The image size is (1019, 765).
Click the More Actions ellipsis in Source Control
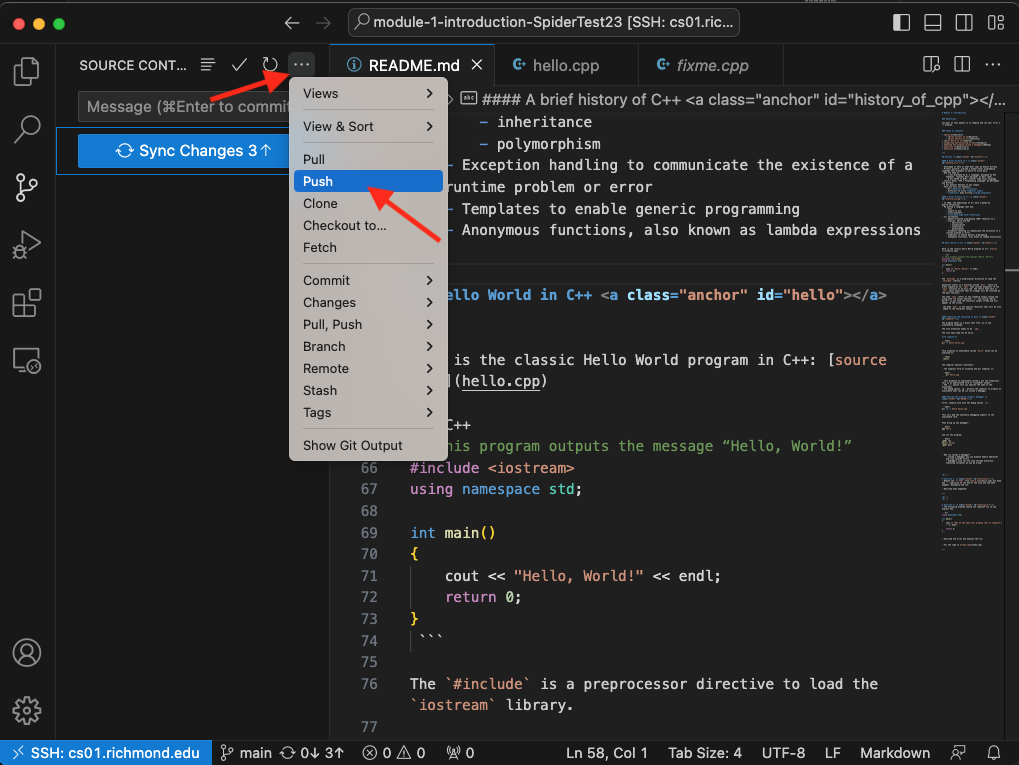[302, 64]
